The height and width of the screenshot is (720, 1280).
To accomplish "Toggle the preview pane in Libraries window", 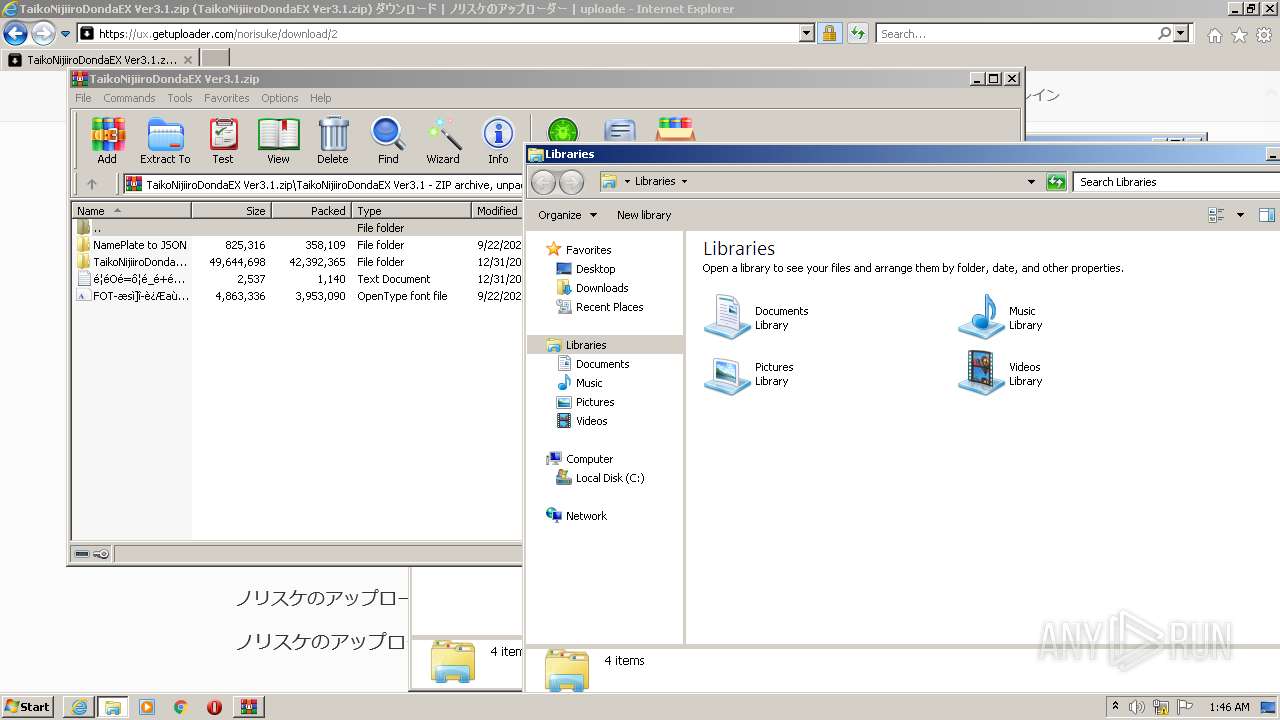I will tap(1267, 215).
